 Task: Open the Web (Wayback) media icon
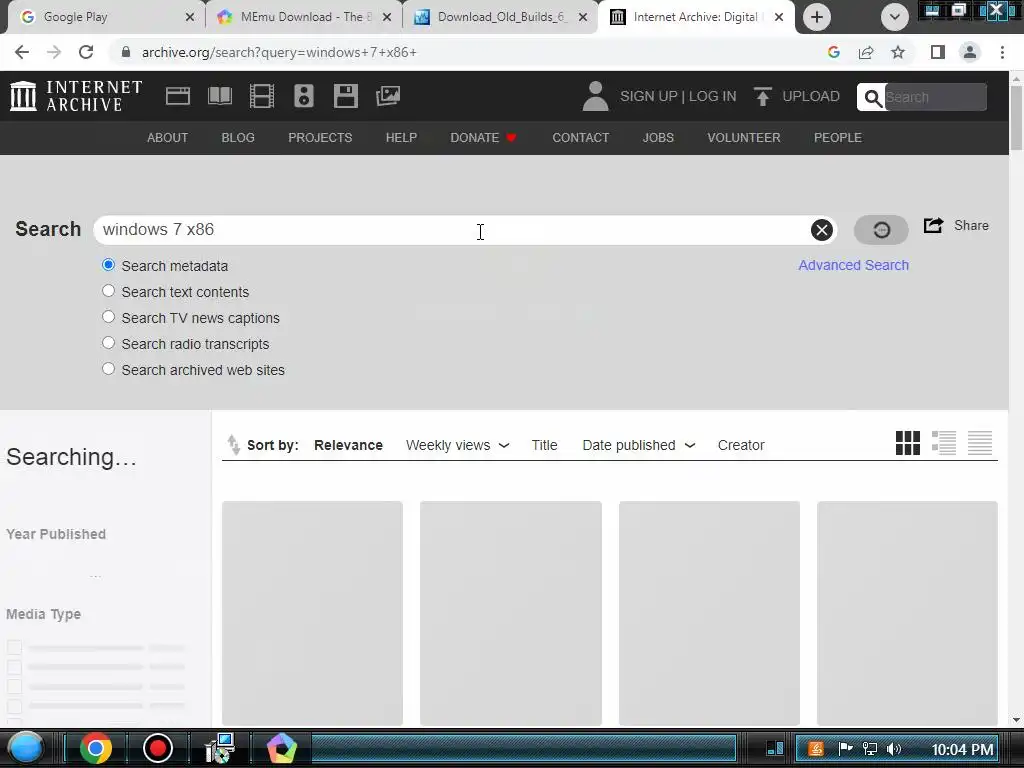coord(178,96)
